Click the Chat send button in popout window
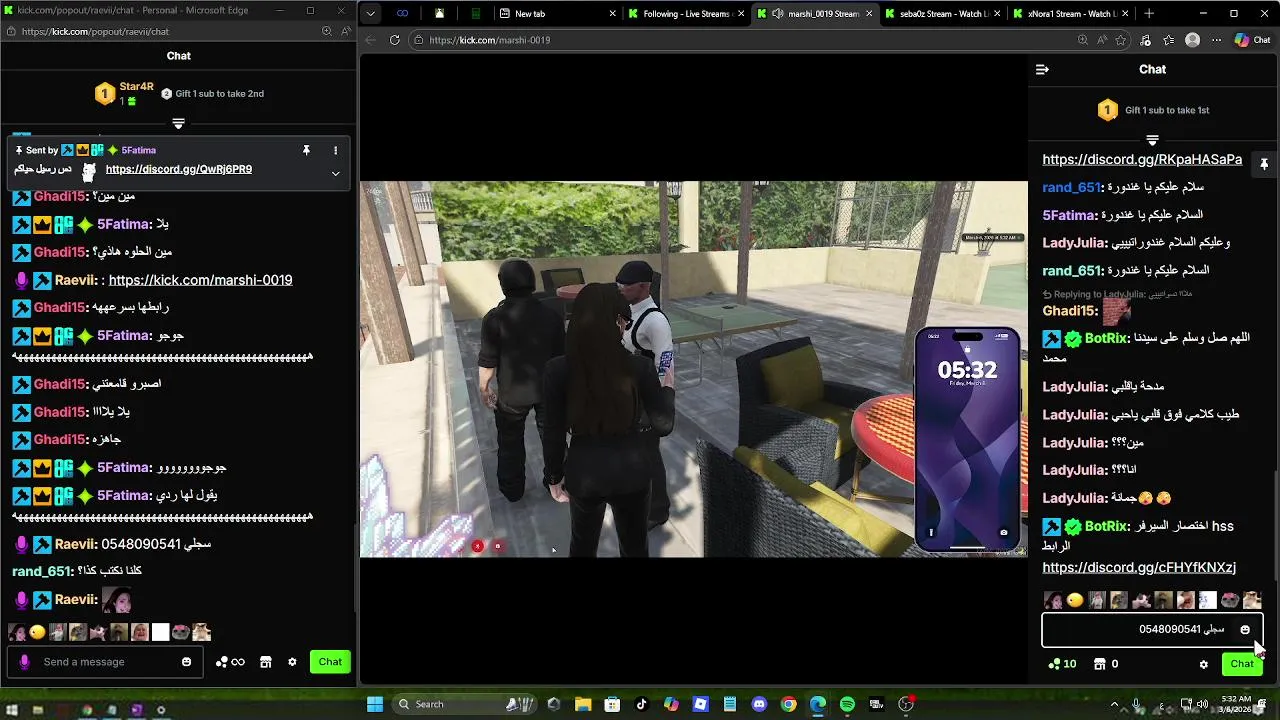This screenshot has height=720, width=1280. 330,662
